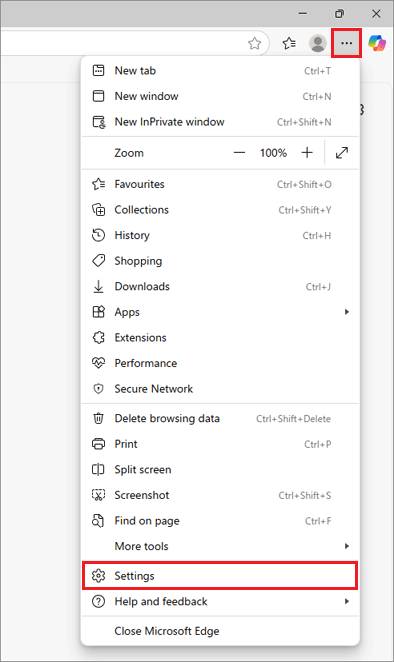Screen dimensions: 394x662
Task: Choose Delete browsing data entry
Action: (220, 418)
